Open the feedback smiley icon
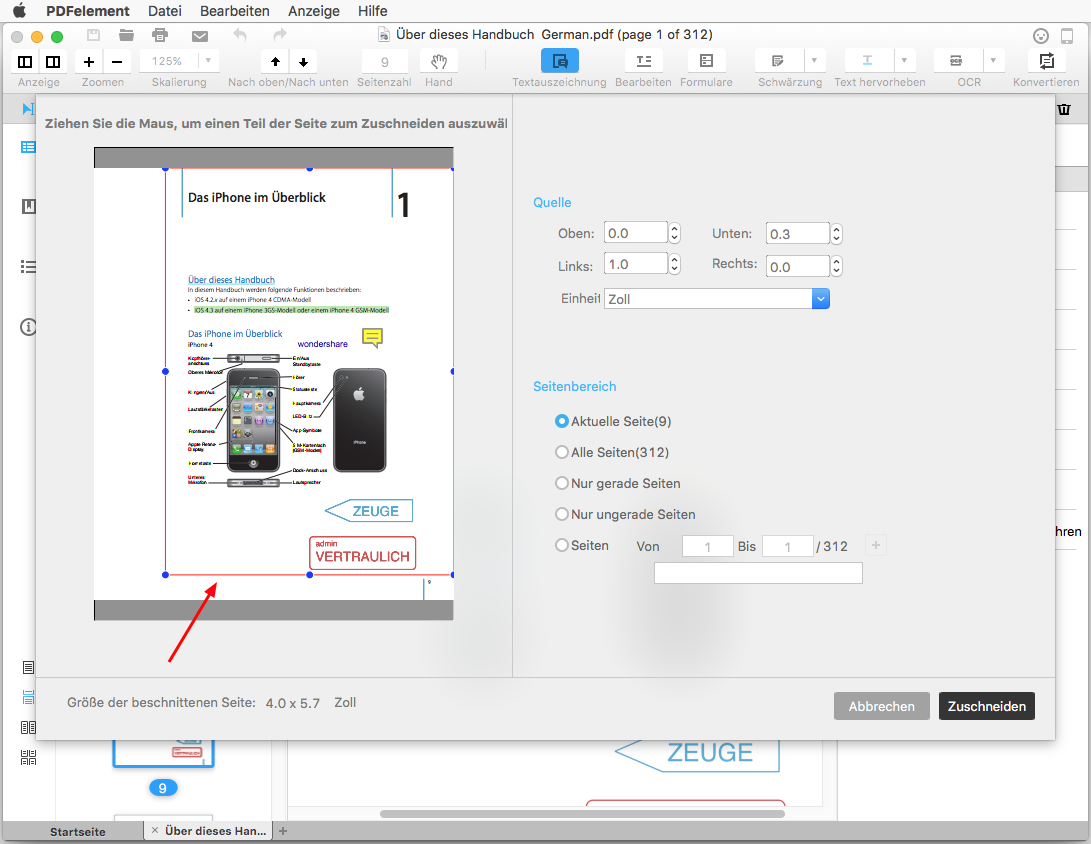Screen dimensions: 1091x844 pyautogui.click(x=1040, y=35)
